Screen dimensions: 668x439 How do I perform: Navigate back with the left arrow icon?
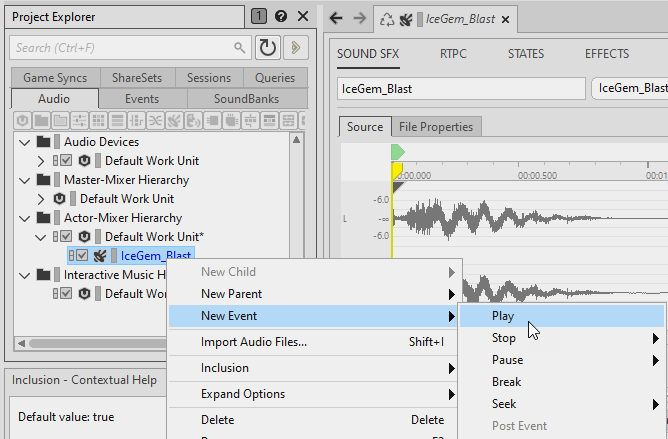point(336,18)
